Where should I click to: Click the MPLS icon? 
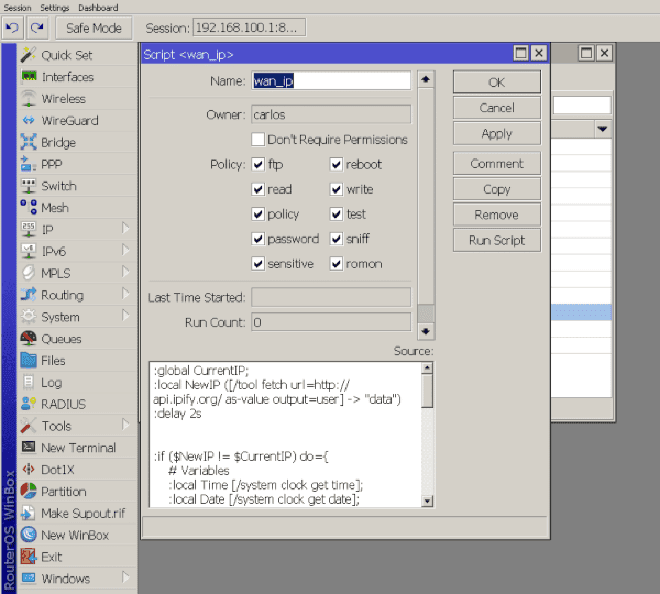(29, 272)
